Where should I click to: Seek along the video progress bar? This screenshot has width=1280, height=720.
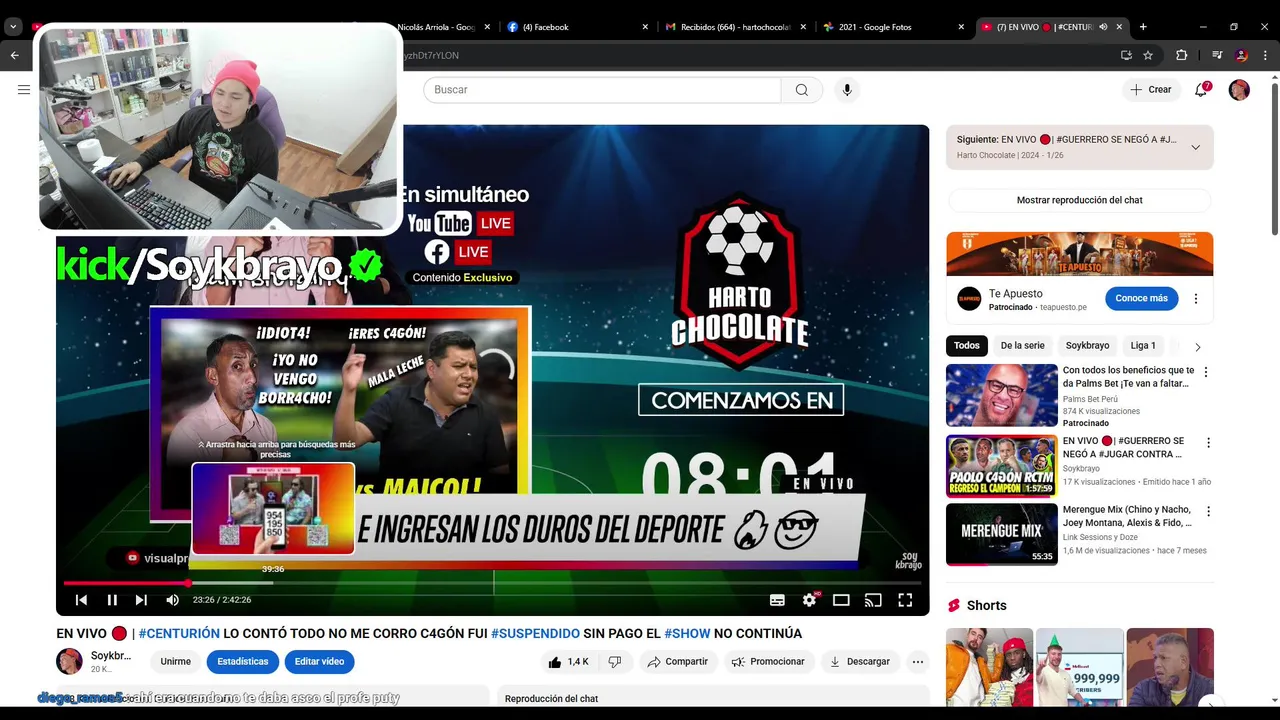(493, 583)
